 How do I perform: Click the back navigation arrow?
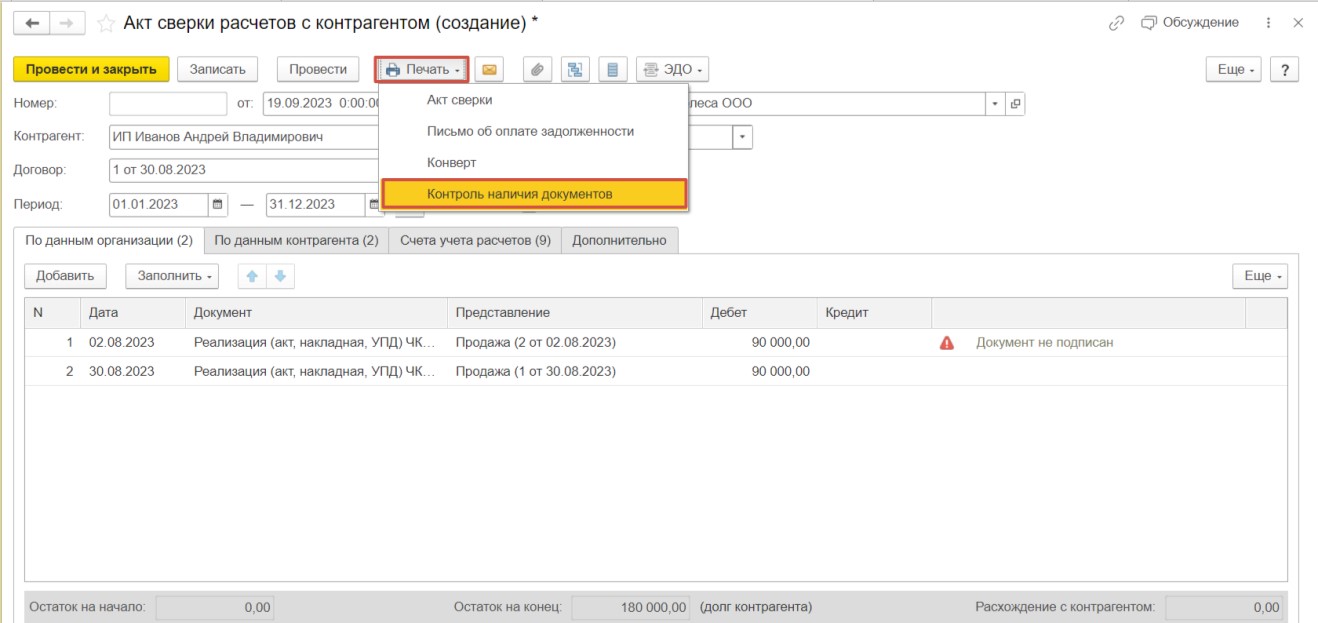32,23
